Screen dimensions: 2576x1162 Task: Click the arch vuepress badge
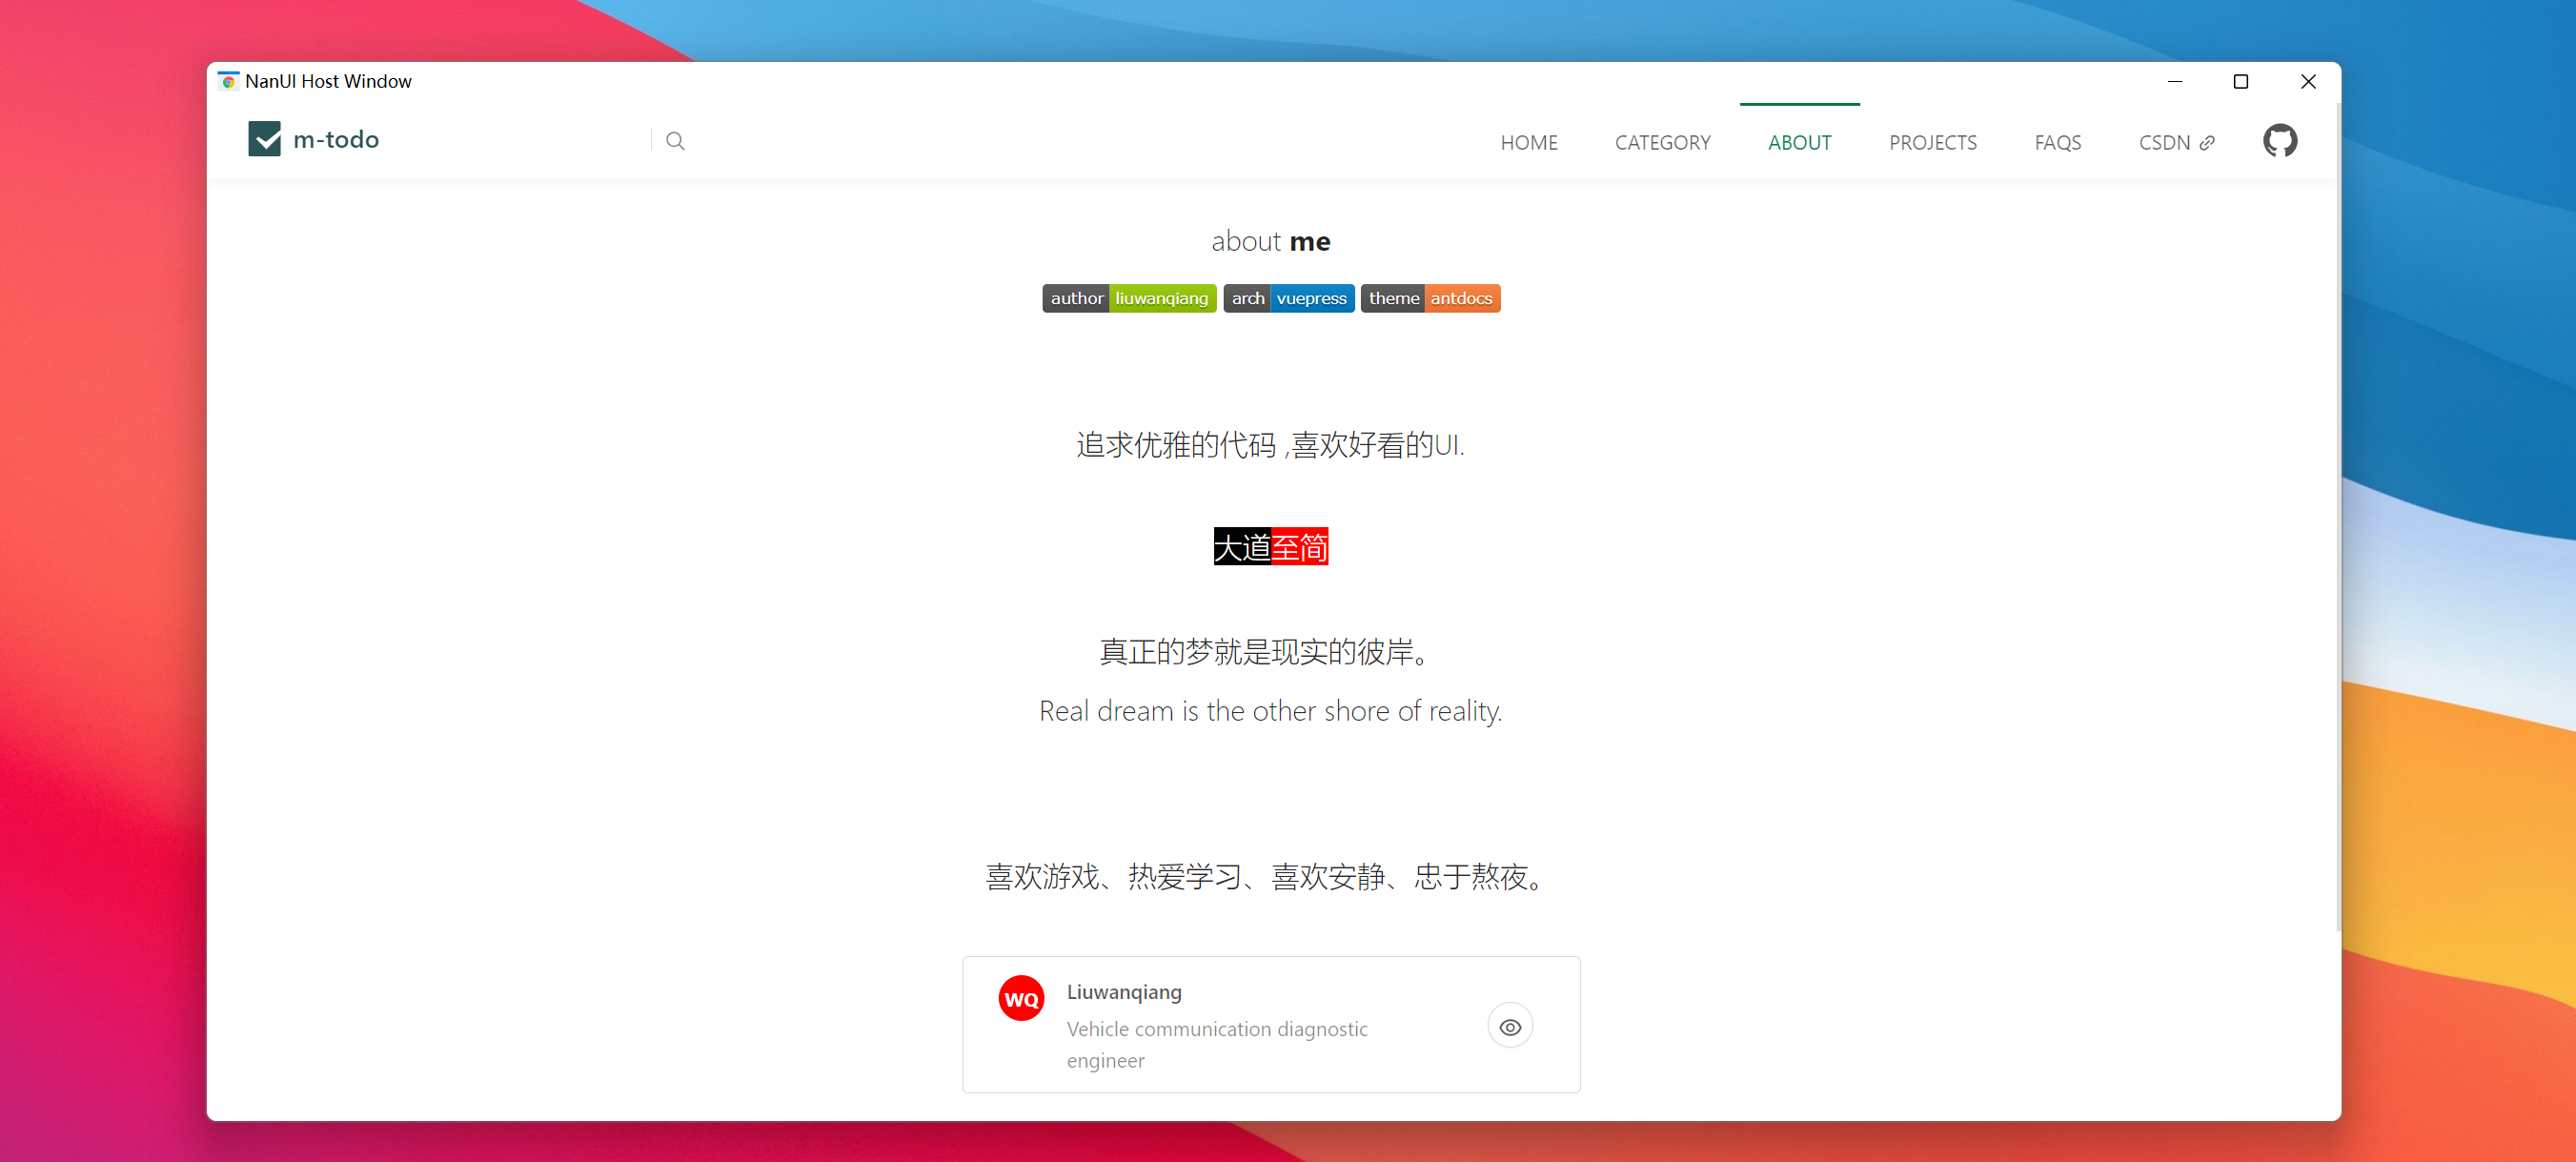pos(1288,298)
